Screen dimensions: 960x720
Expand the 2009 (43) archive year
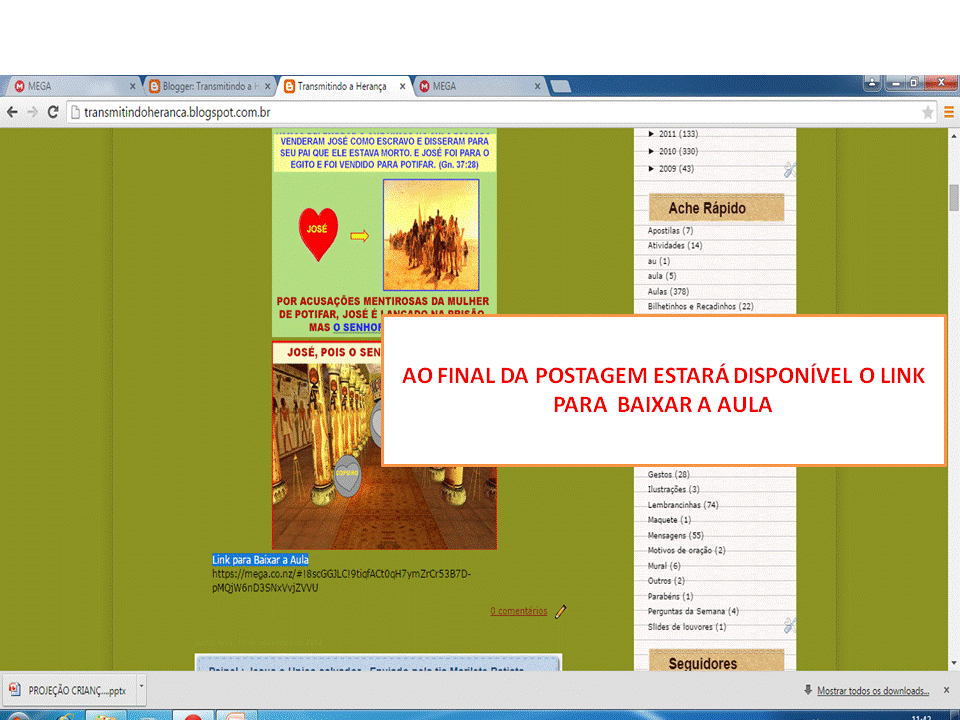point(651,168)
